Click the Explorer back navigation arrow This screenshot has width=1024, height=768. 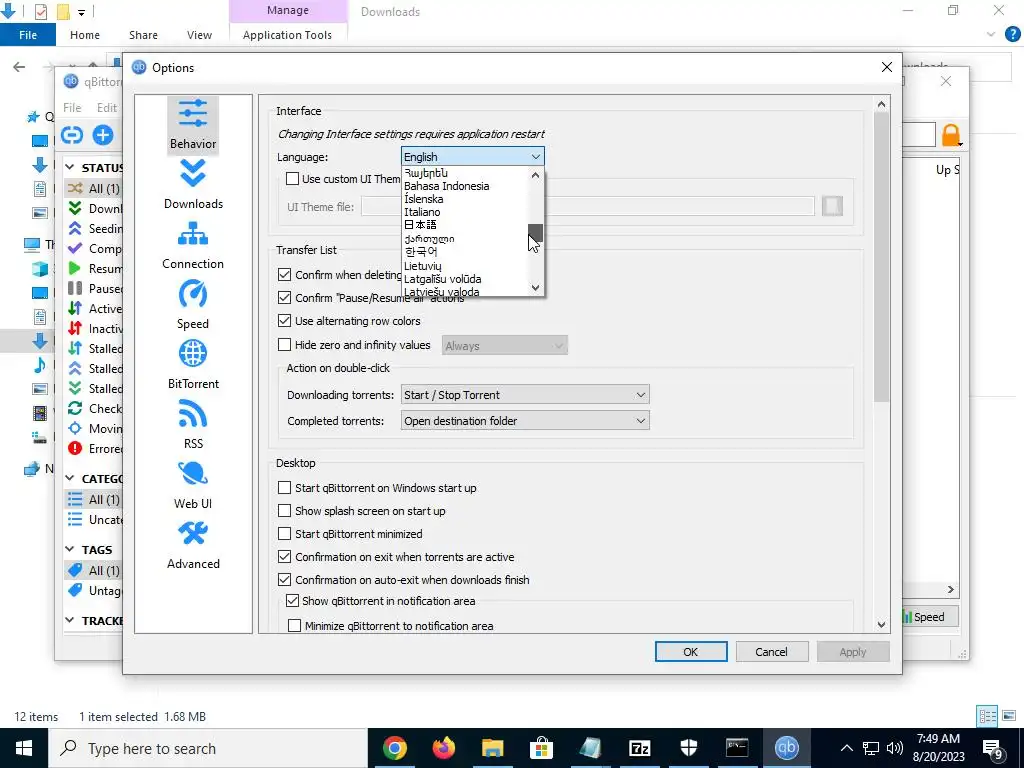pos(19,67)
